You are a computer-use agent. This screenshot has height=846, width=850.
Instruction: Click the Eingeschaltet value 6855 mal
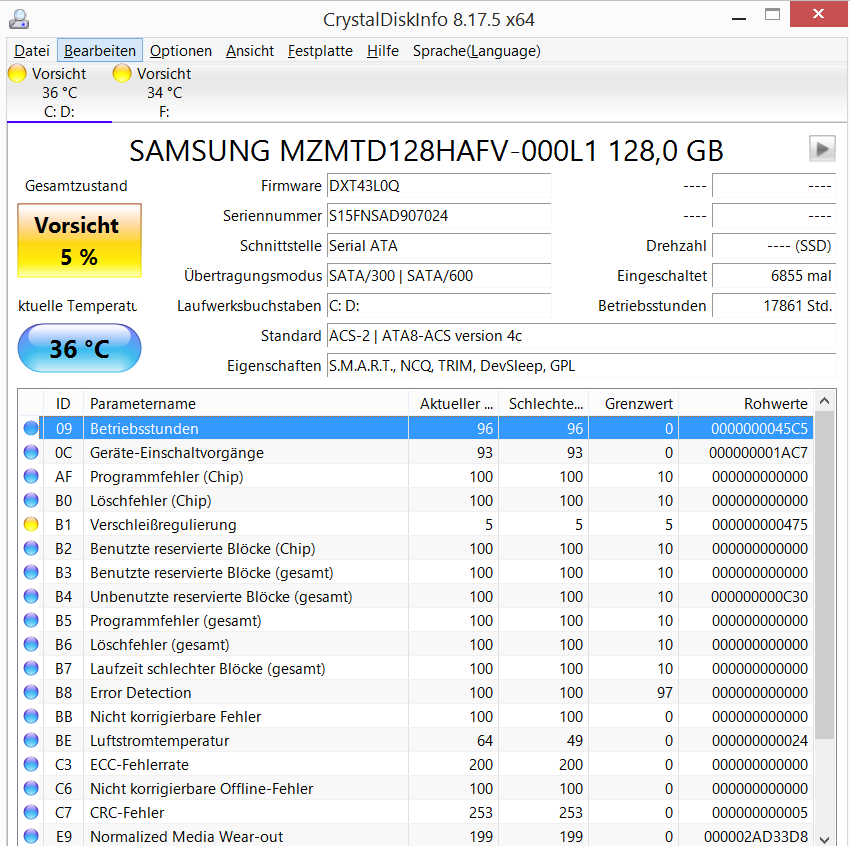774,275
